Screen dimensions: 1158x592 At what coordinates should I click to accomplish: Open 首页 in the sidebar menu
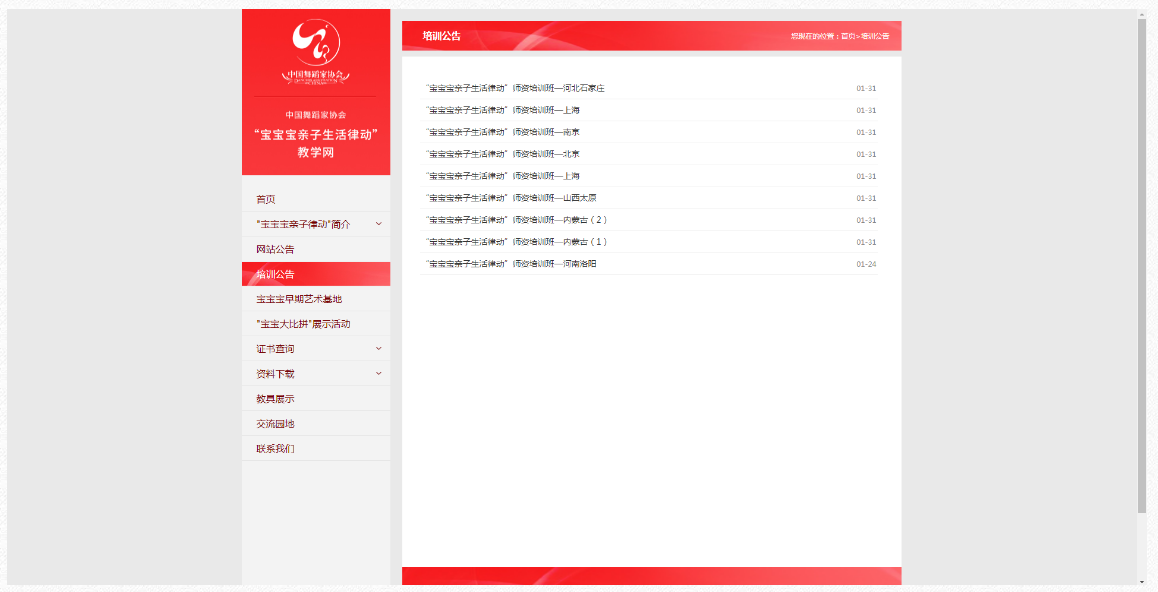pyautogui.click(x=266, y=199)
